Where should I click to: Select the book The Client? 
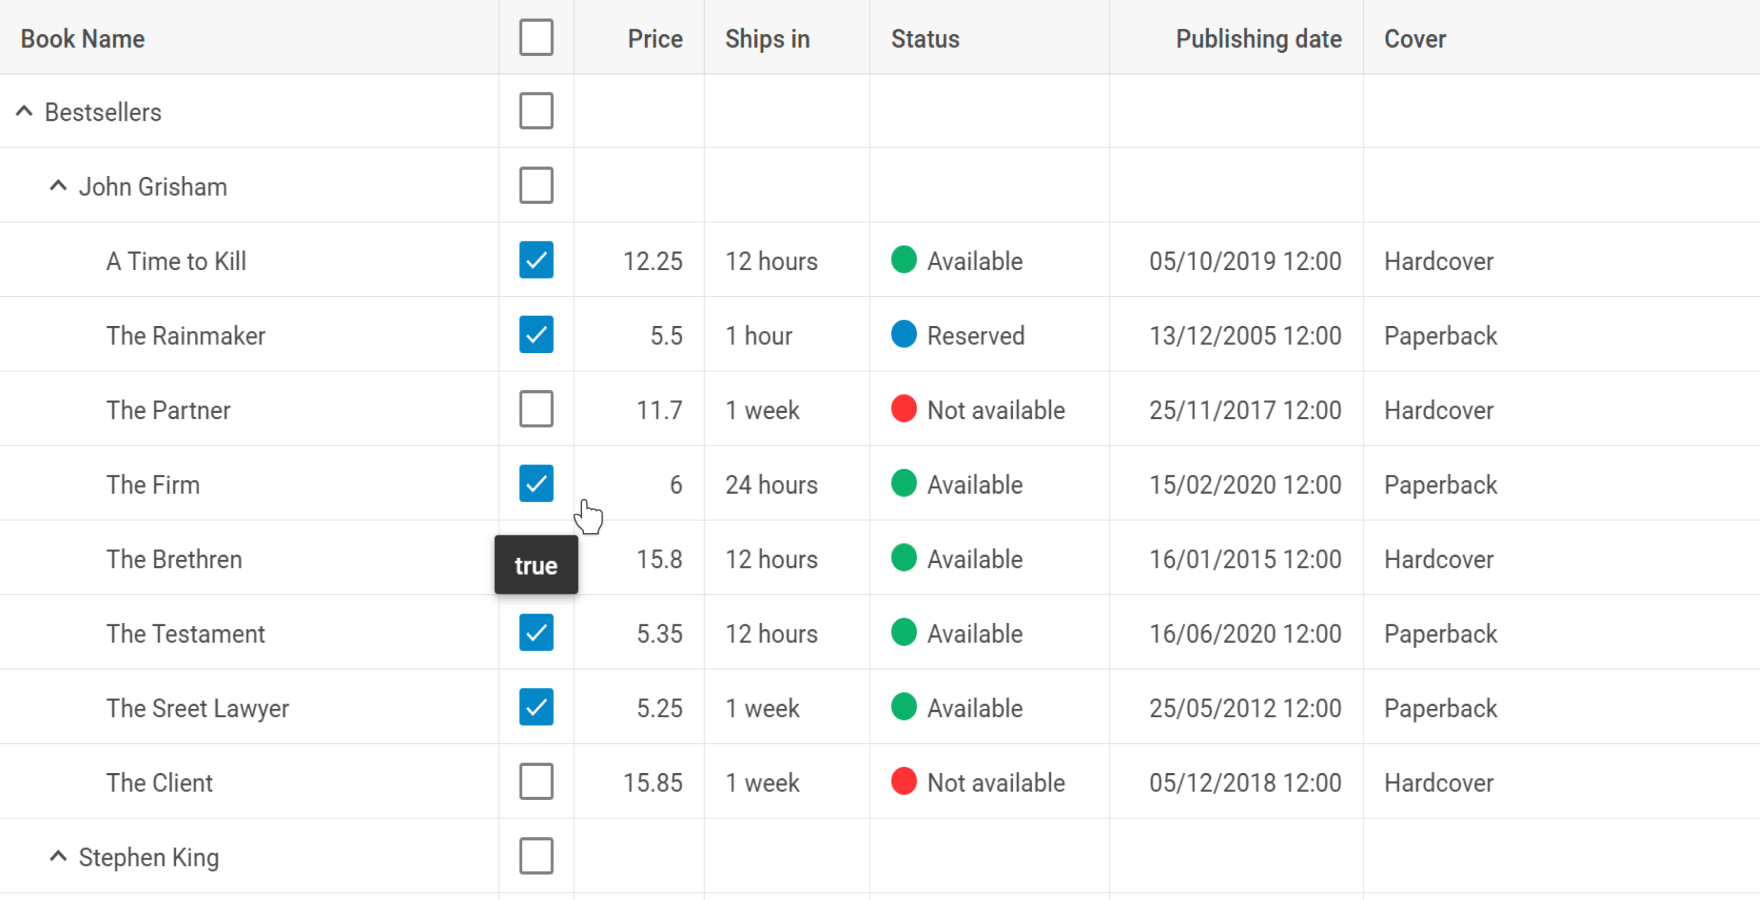click(160, 783)
